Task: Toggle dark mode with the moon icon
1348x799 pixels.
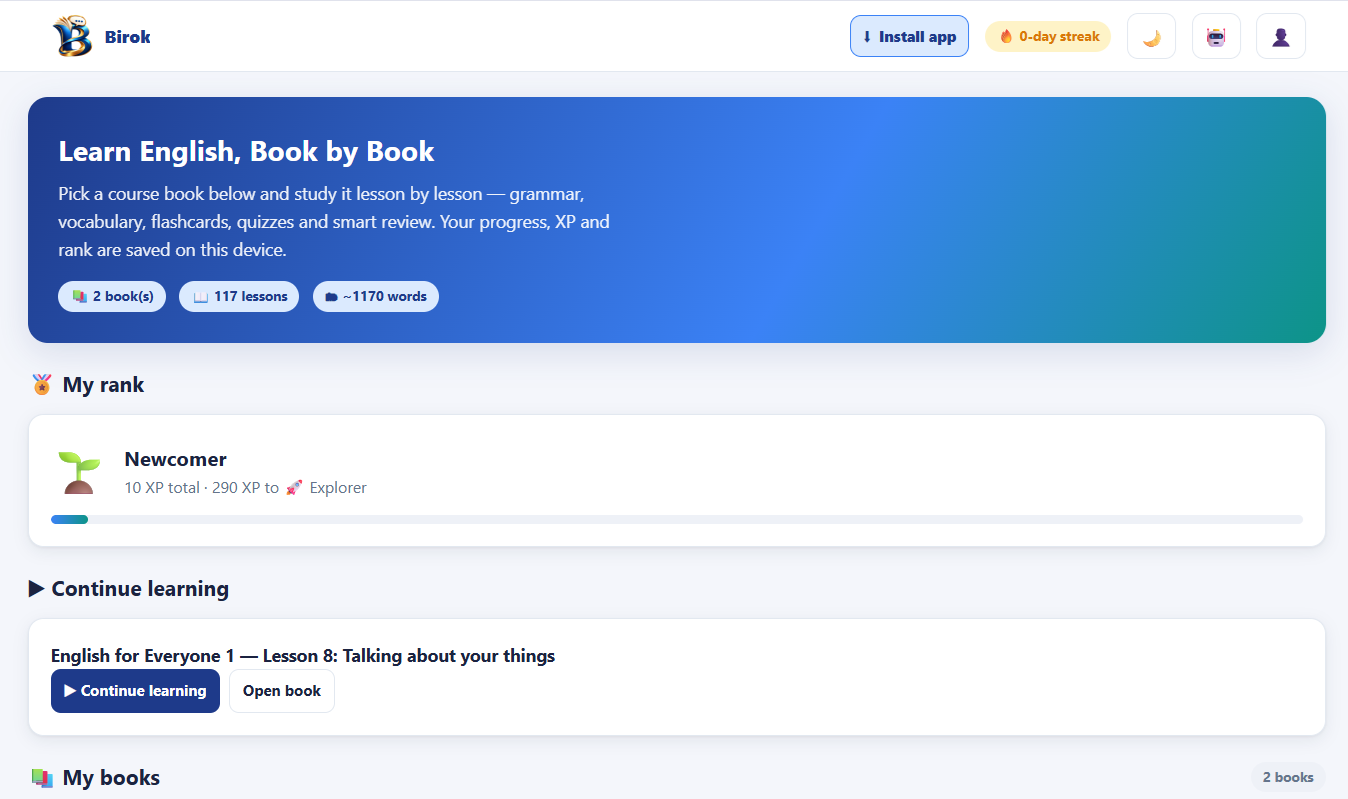Action: (x=1151, y=37)
